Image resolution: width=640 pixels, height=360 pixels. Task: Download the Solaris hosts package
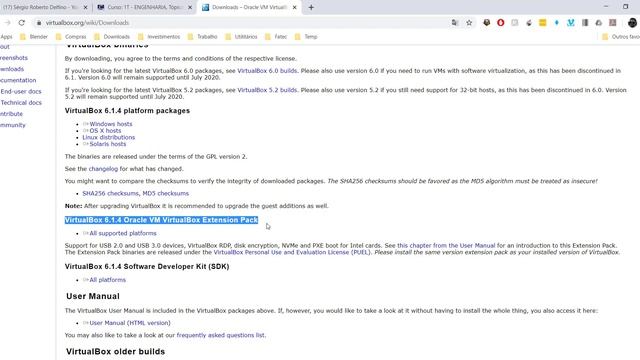(x=104, y=144)
